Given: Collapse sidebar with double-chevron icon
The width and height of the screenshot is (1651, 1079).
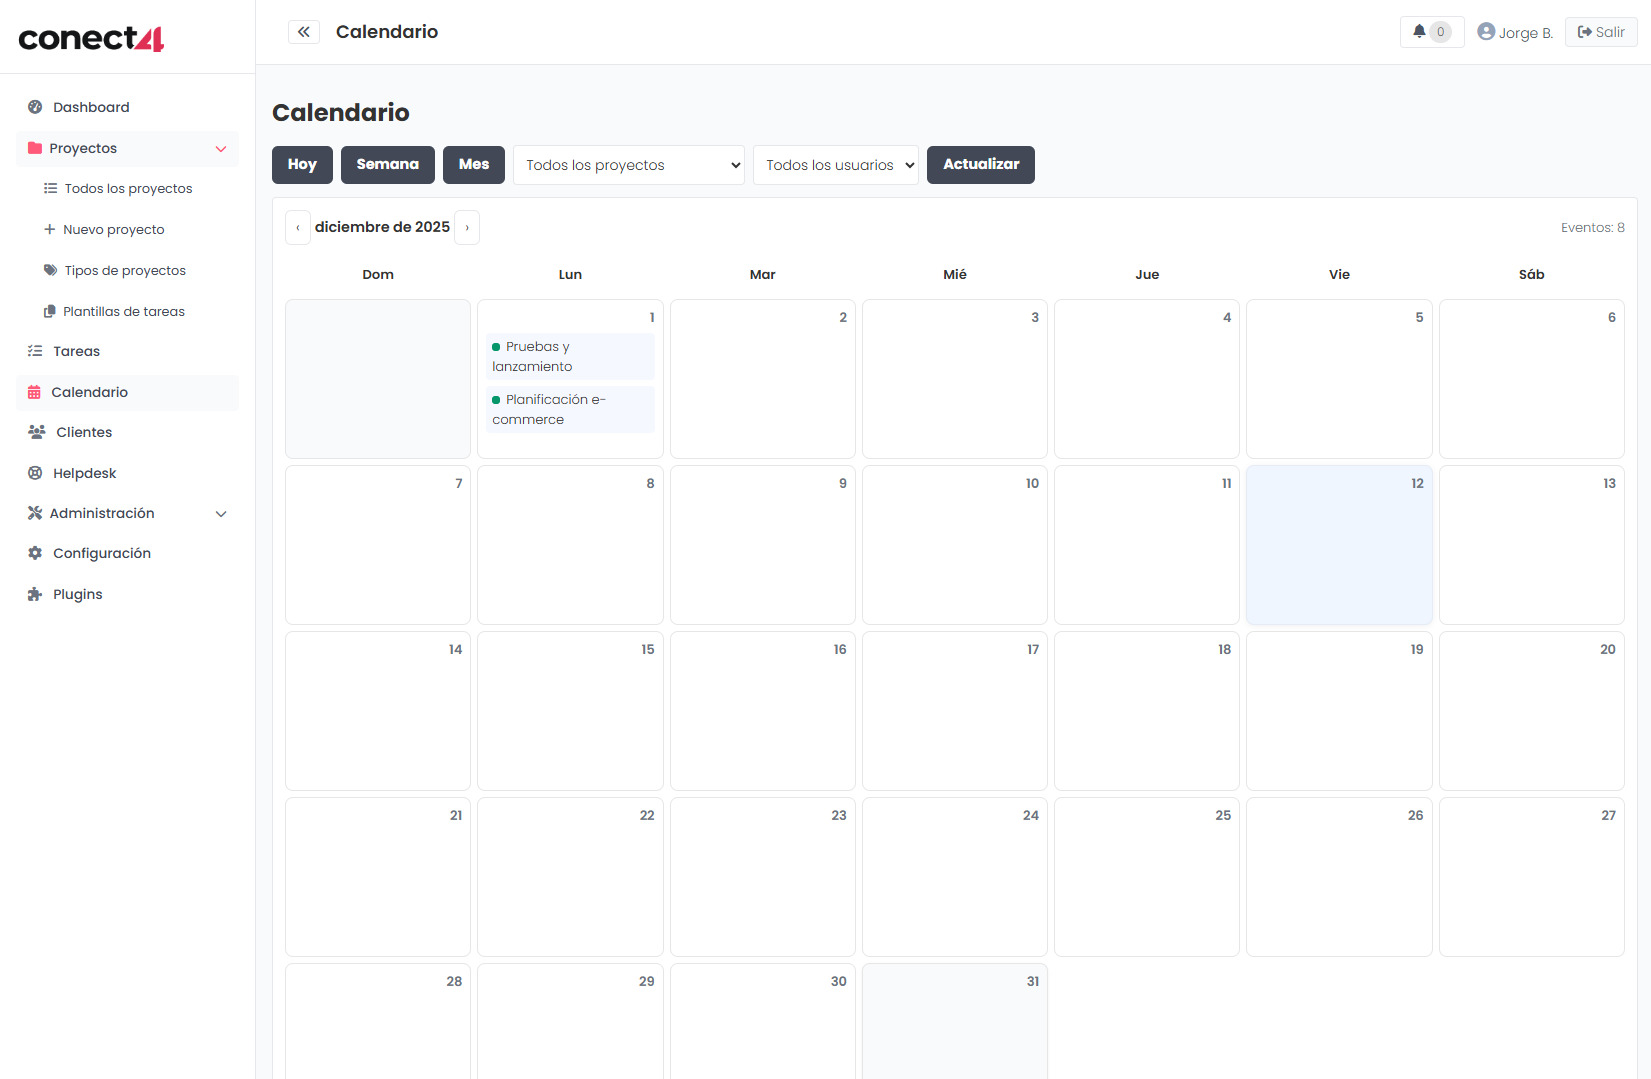Looking at the screenshot, I should (304, 32).
